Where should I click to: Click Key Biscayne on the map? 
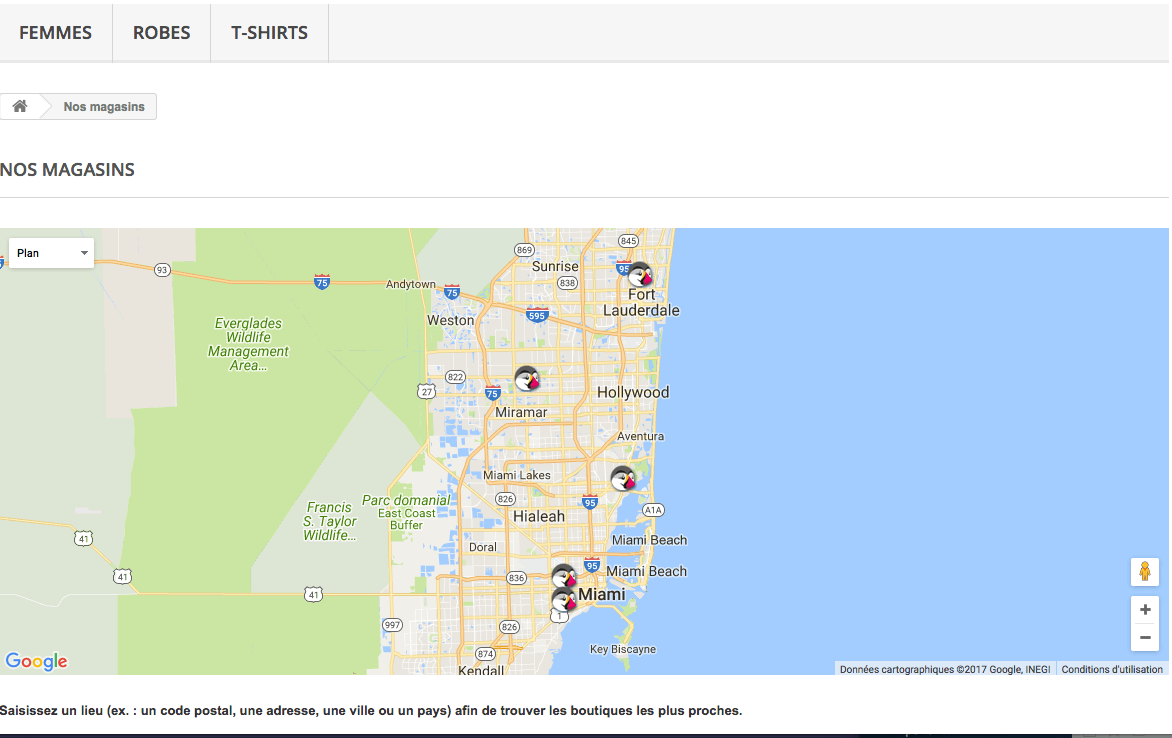click(x=623, y=649)
